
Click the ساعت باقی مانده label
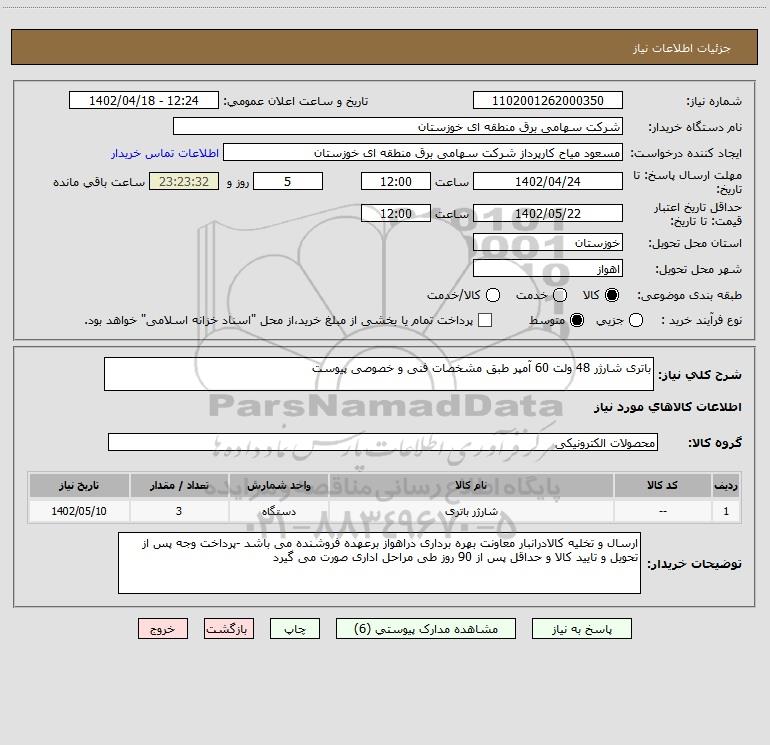[99, 182]
